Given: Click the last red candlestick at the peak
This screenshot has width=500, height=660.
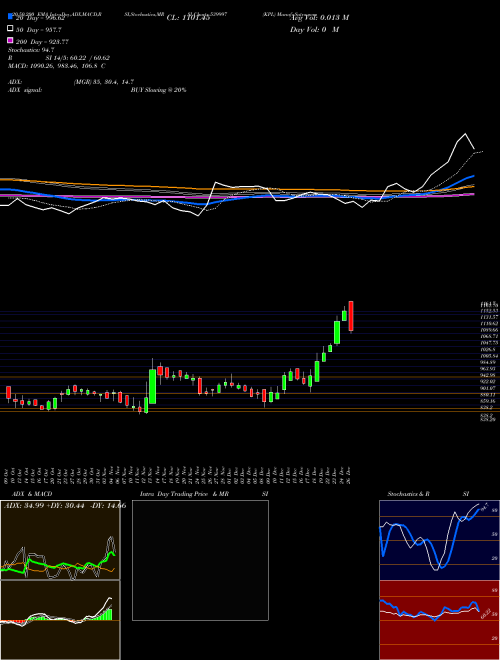Looking at the screenshot, I should pyautogui.click(x=351, y=316).
